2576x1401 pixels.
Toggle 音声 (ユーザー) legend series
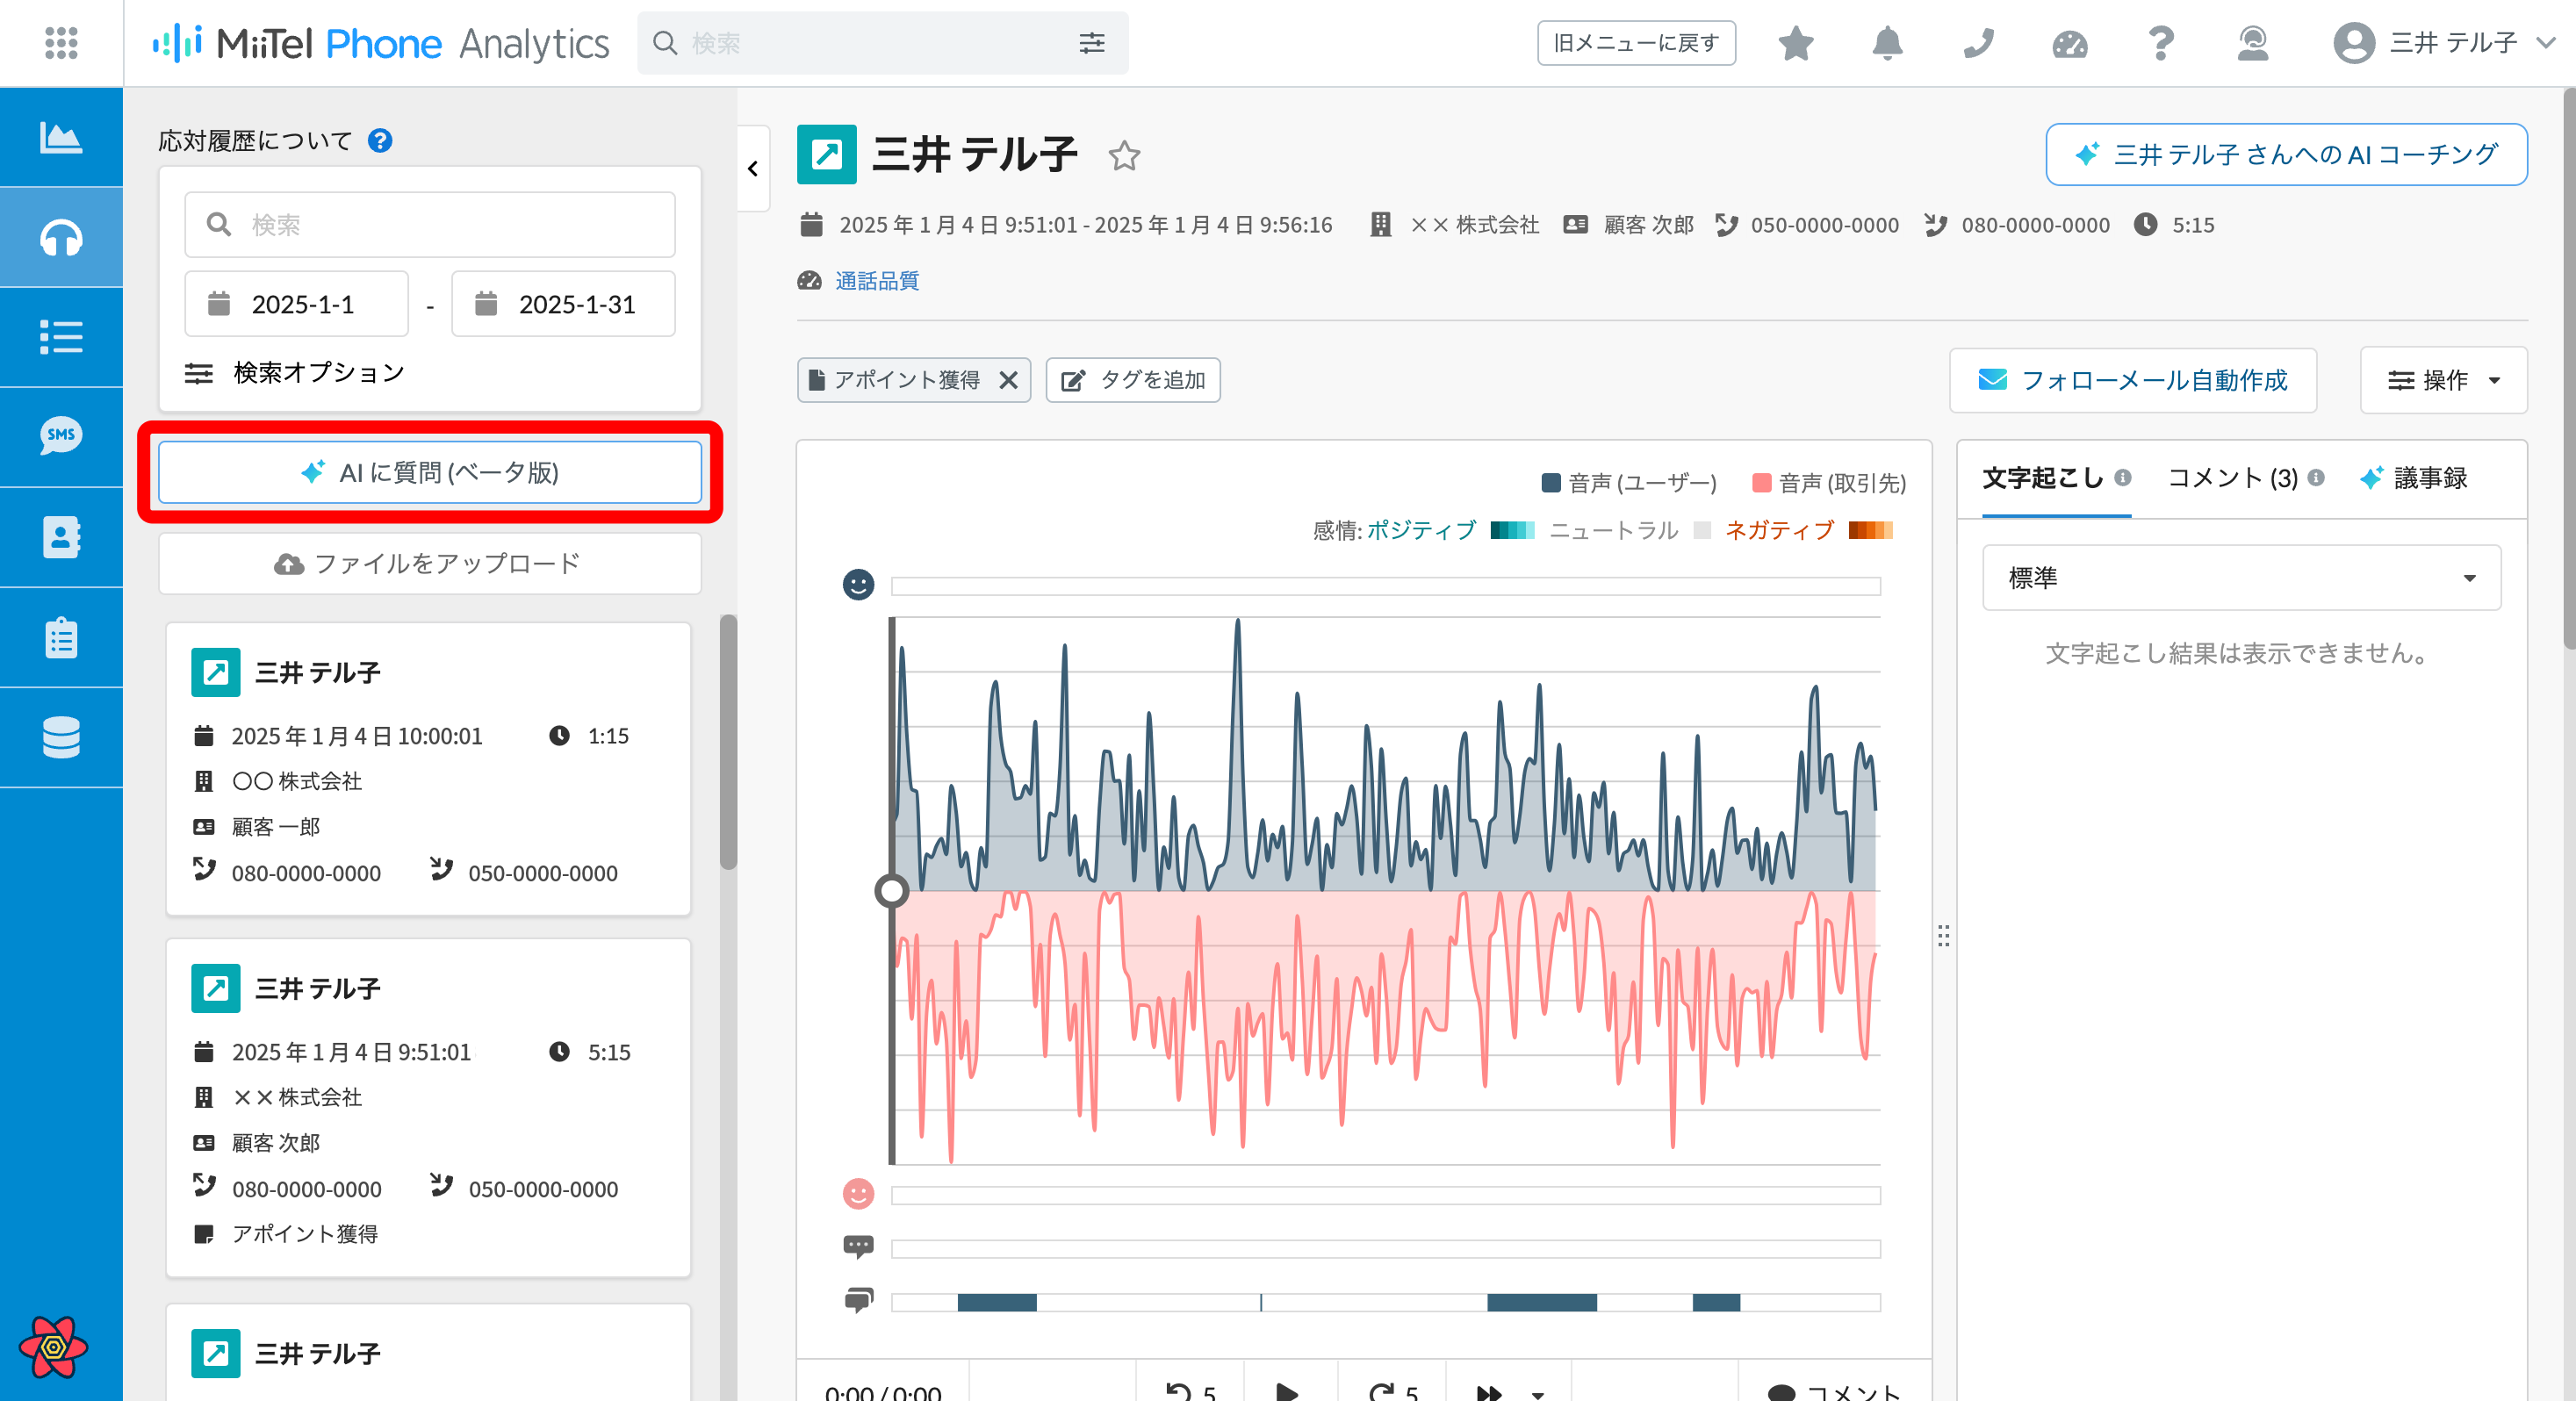[x=1629, y=483]
